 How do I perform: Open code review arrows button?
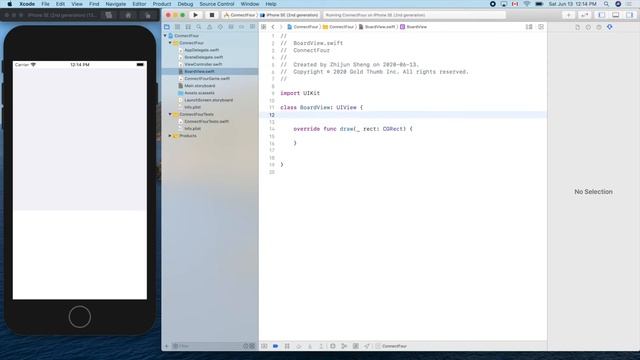click(x=584, y=15)
